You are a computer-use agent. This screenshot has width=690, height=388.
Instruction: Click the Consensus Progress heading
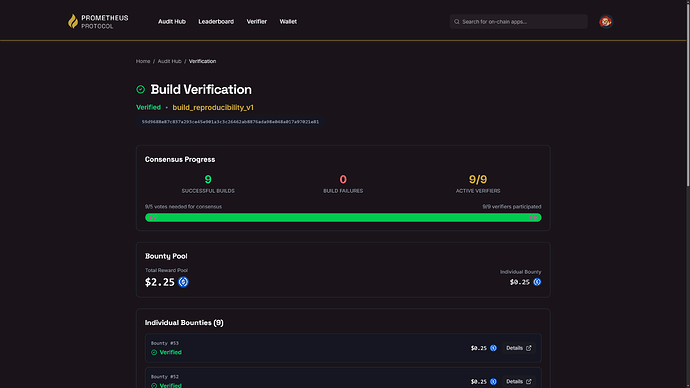[180, 159]
